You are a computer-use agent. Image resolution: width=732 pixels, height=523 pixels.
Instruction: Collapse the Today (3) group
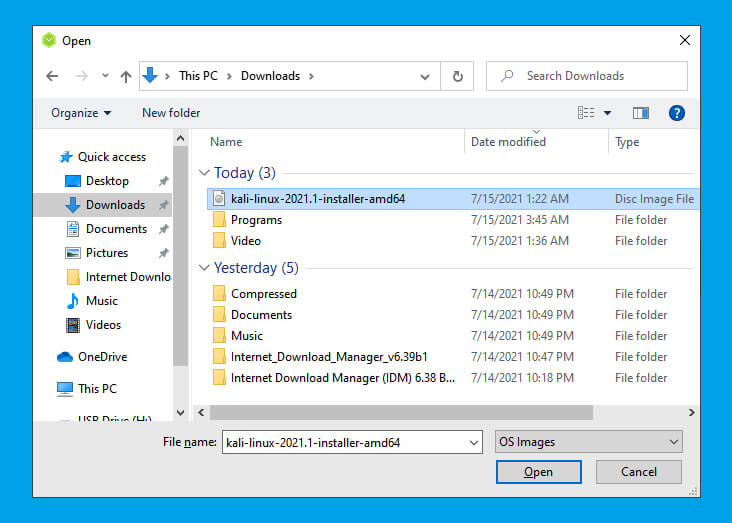click(x=204, y=173)
